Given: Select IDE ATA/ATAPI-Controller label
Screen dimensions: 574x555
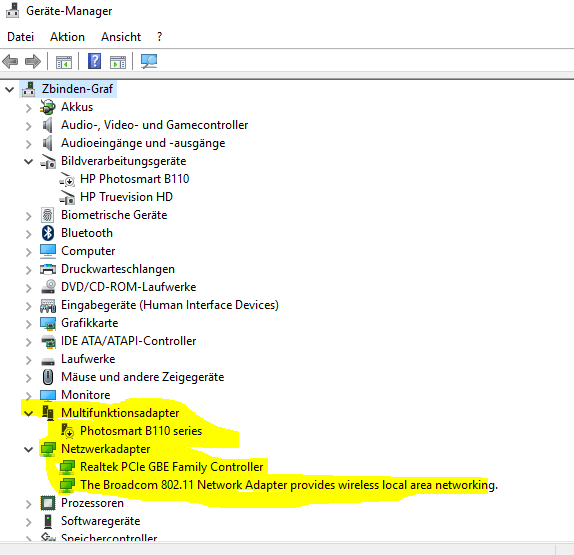Looking at the screenshot, I should [128, 341].
